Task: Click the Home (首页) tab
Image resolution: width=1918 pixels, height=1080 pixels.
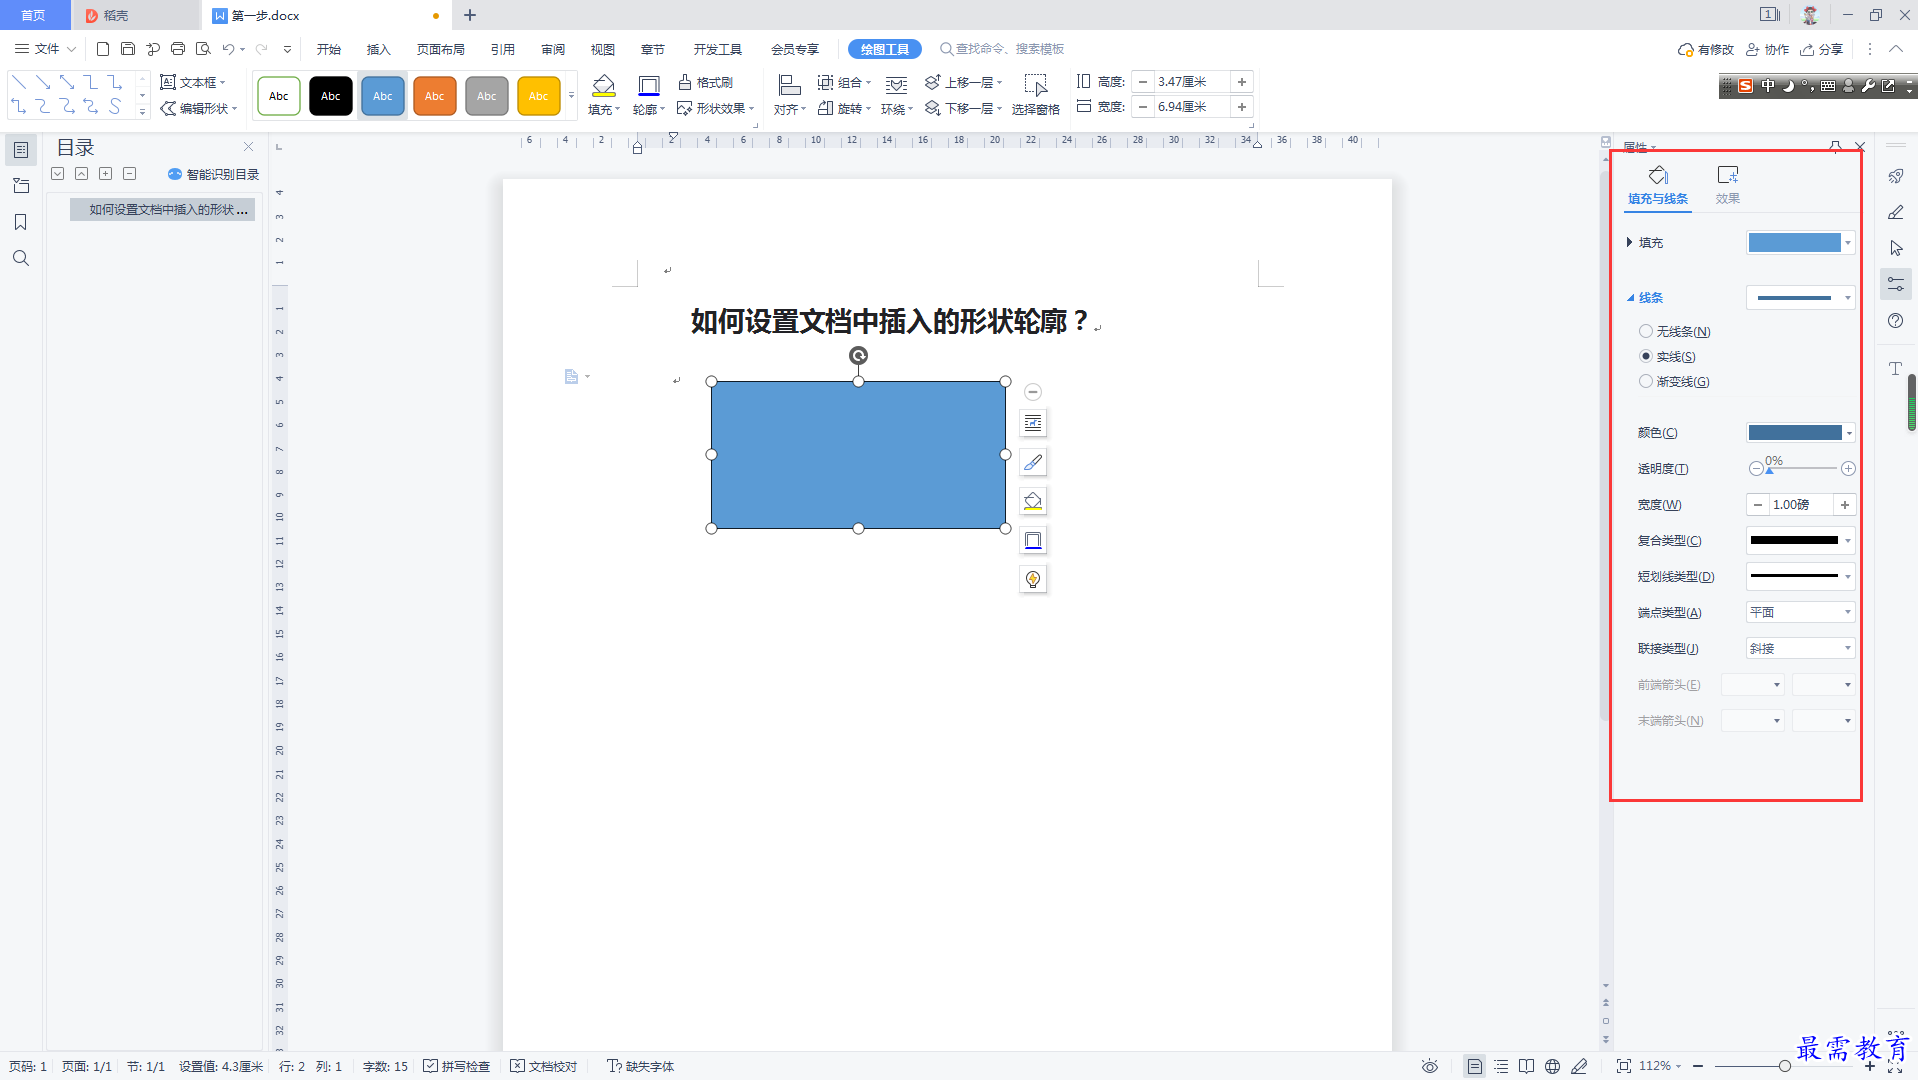Action: 34,15
